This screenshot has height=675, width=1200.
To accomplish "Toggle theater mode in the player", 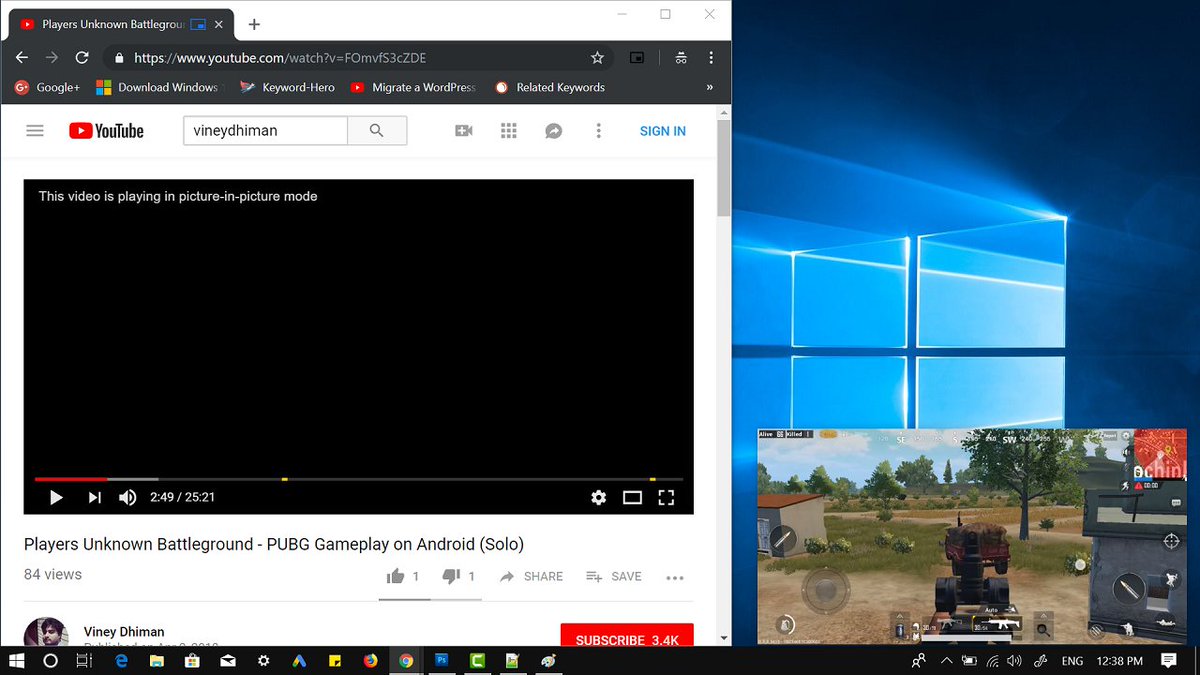I will 632,497.
